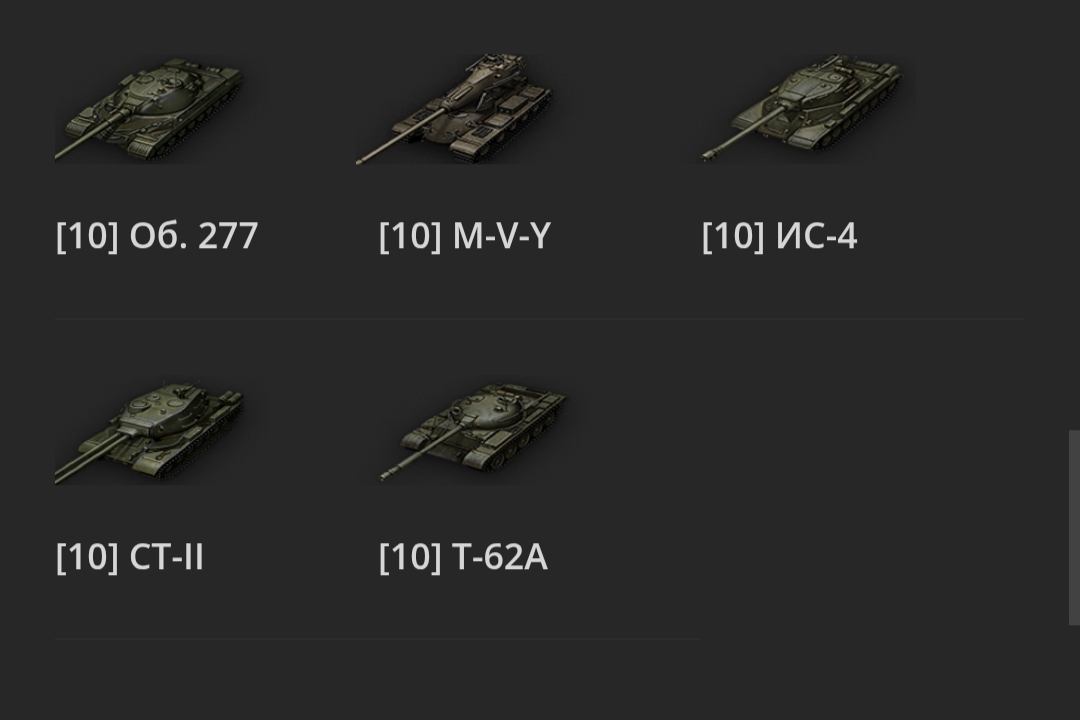Open the СТ-II name link
This screenshot has width=1080, height=720.
pos(167,557)
